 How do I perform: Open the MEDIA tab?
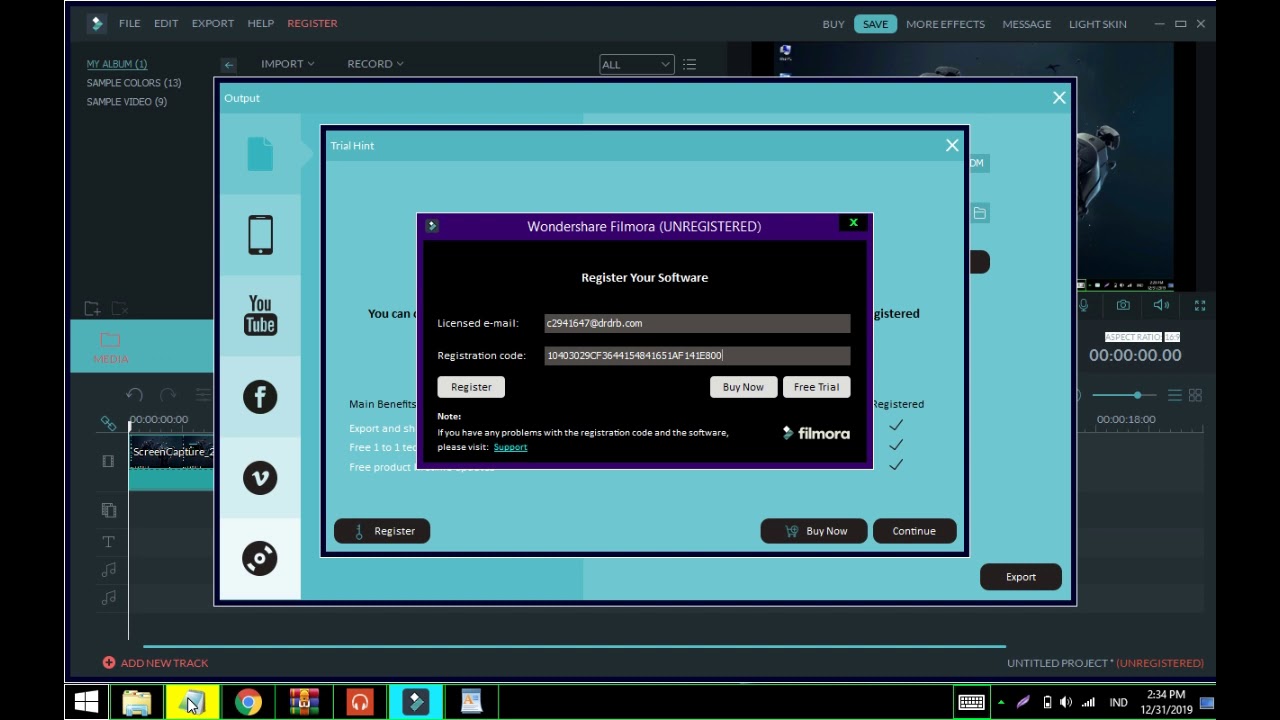pyautogui.click(x=110, y=348)
